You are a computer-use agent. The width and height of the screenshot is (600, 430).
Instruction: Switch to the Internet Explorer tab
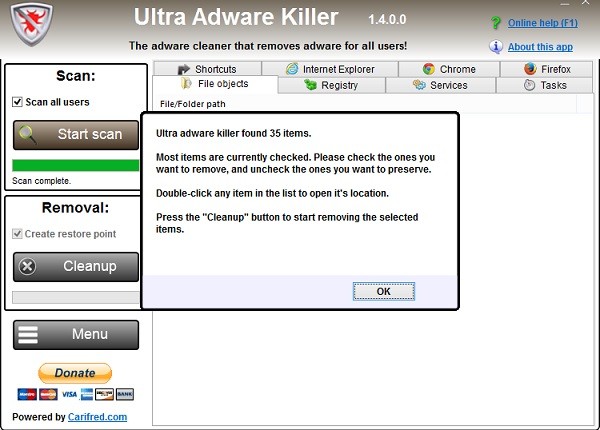(330, 69)
